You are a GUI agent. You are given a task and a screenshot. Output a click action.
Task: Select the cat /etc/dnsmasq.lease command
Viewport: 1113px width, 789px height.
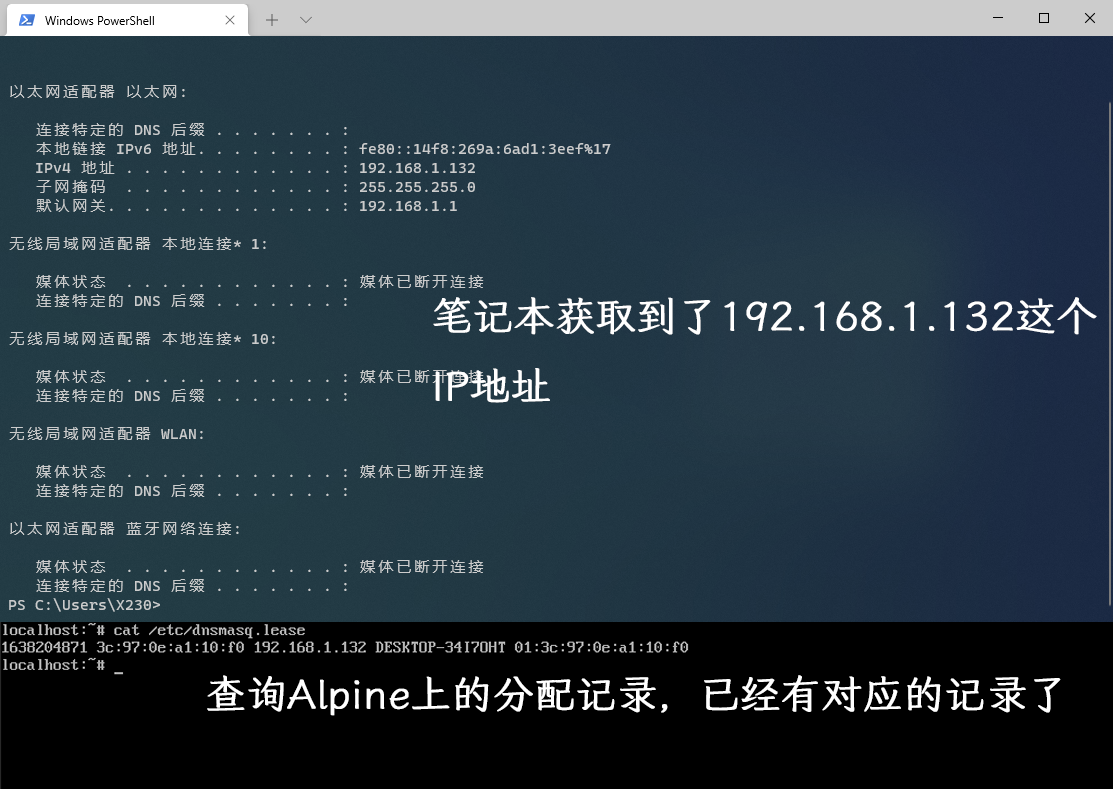(x=211, y=629)
